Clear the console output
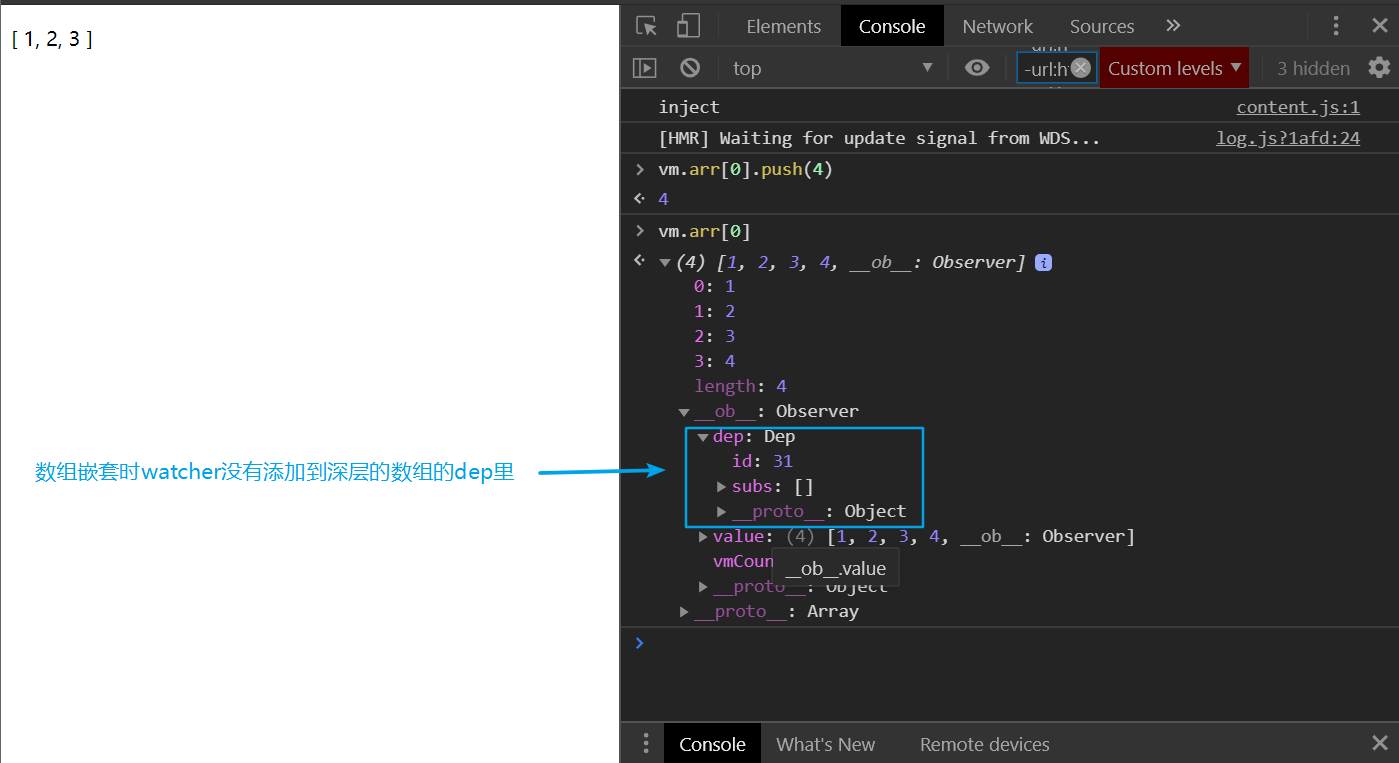 pos(690,68)
